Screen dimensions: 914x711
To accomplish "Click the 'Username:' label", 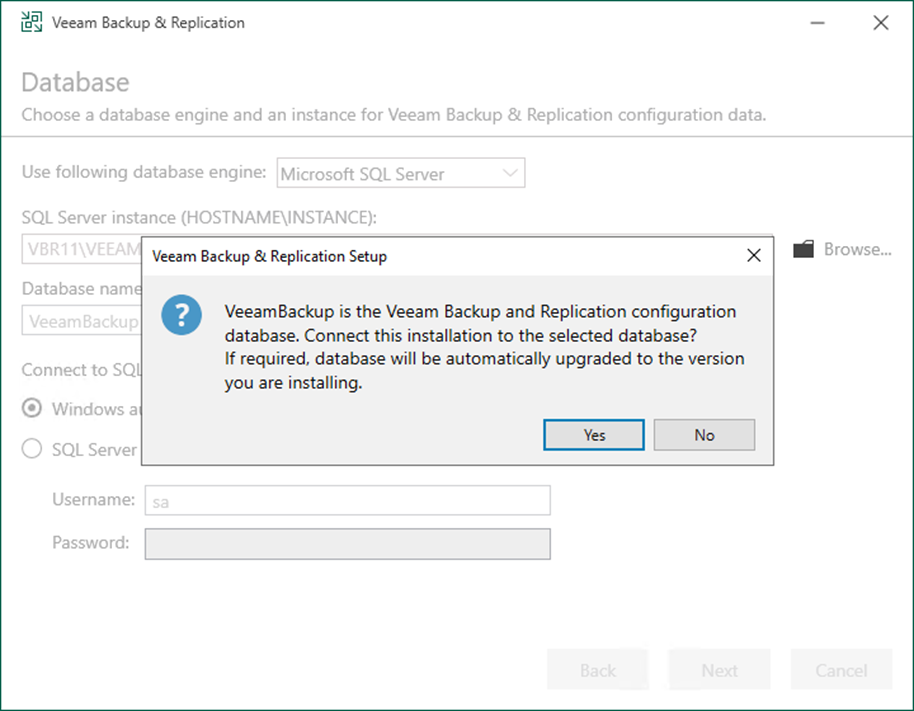I will click(93, 499).
